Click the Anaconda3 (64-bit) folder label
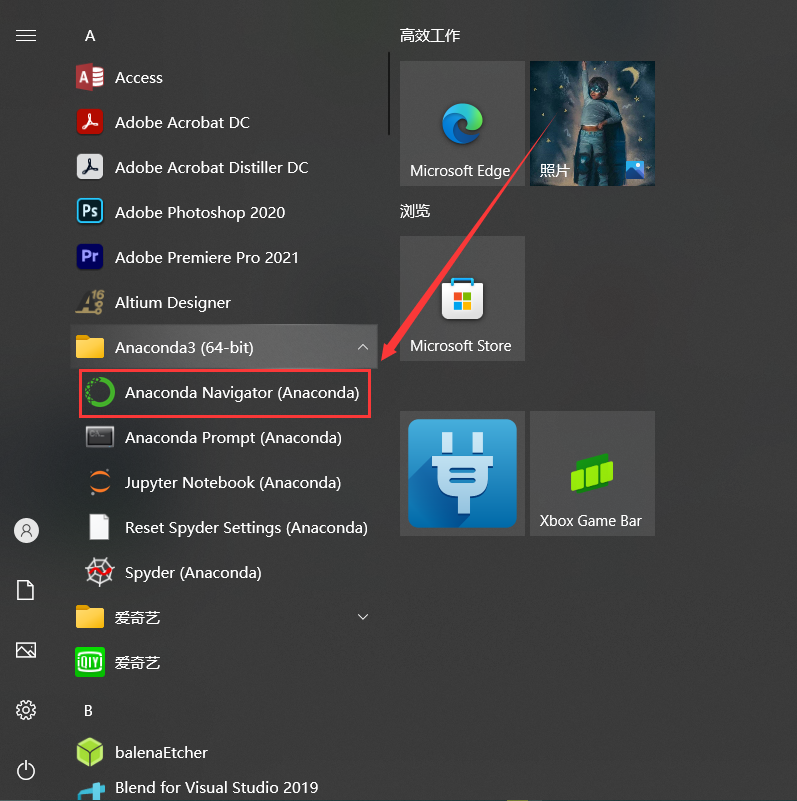 184,347
